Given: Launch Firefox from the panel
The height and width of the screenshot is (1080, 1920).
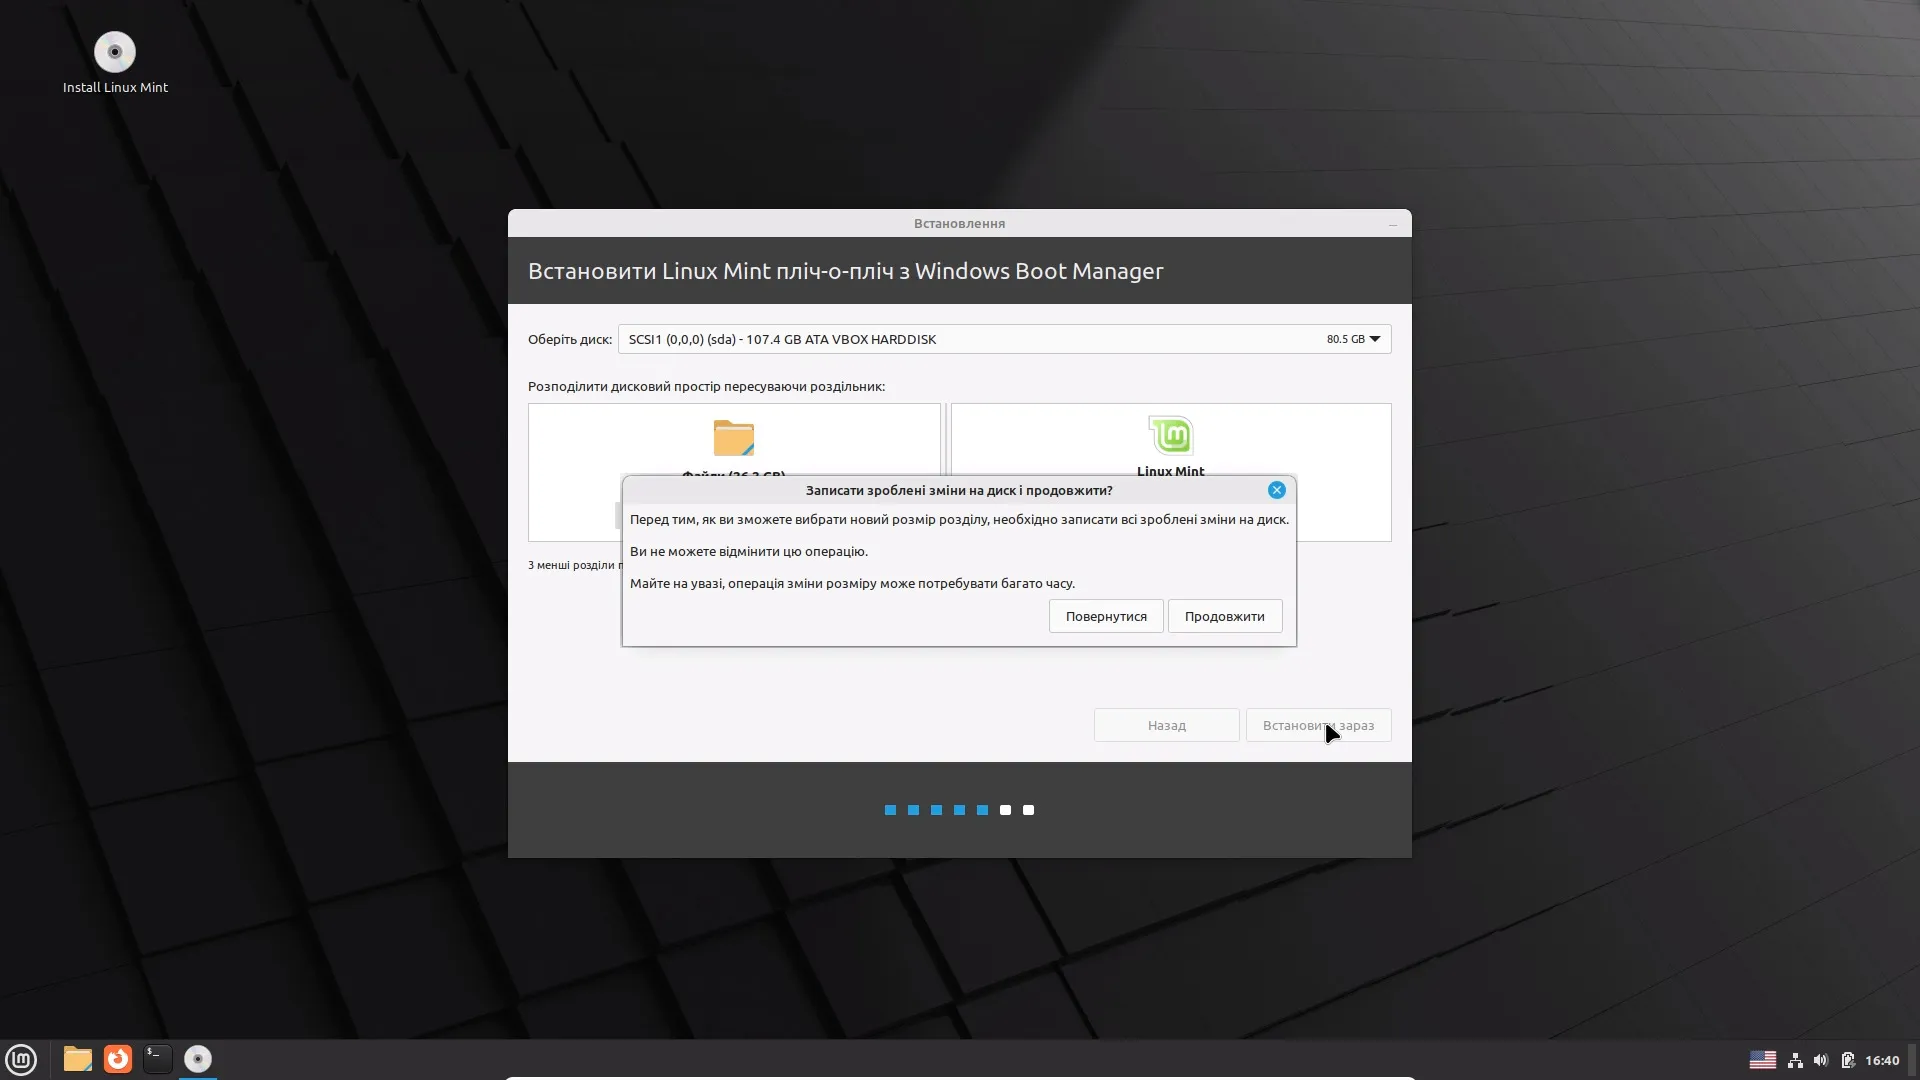Looking at the screenshot, I should tap(118, 1059).
